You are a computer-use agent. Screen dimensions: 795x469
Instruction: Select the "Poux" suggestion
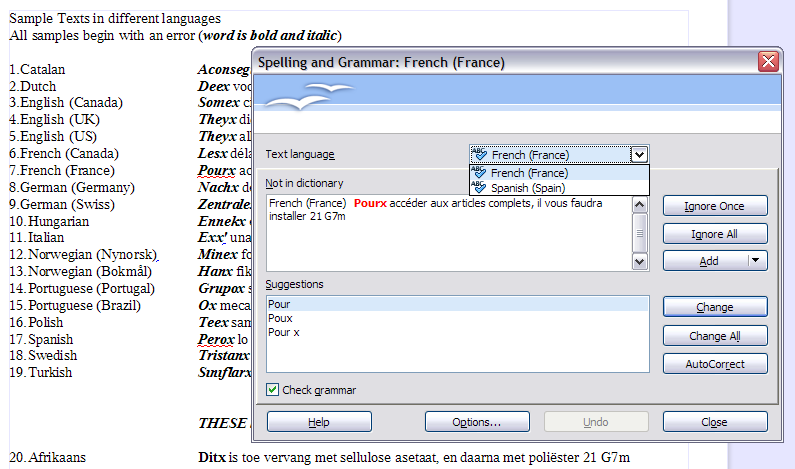tap(280, 318)
